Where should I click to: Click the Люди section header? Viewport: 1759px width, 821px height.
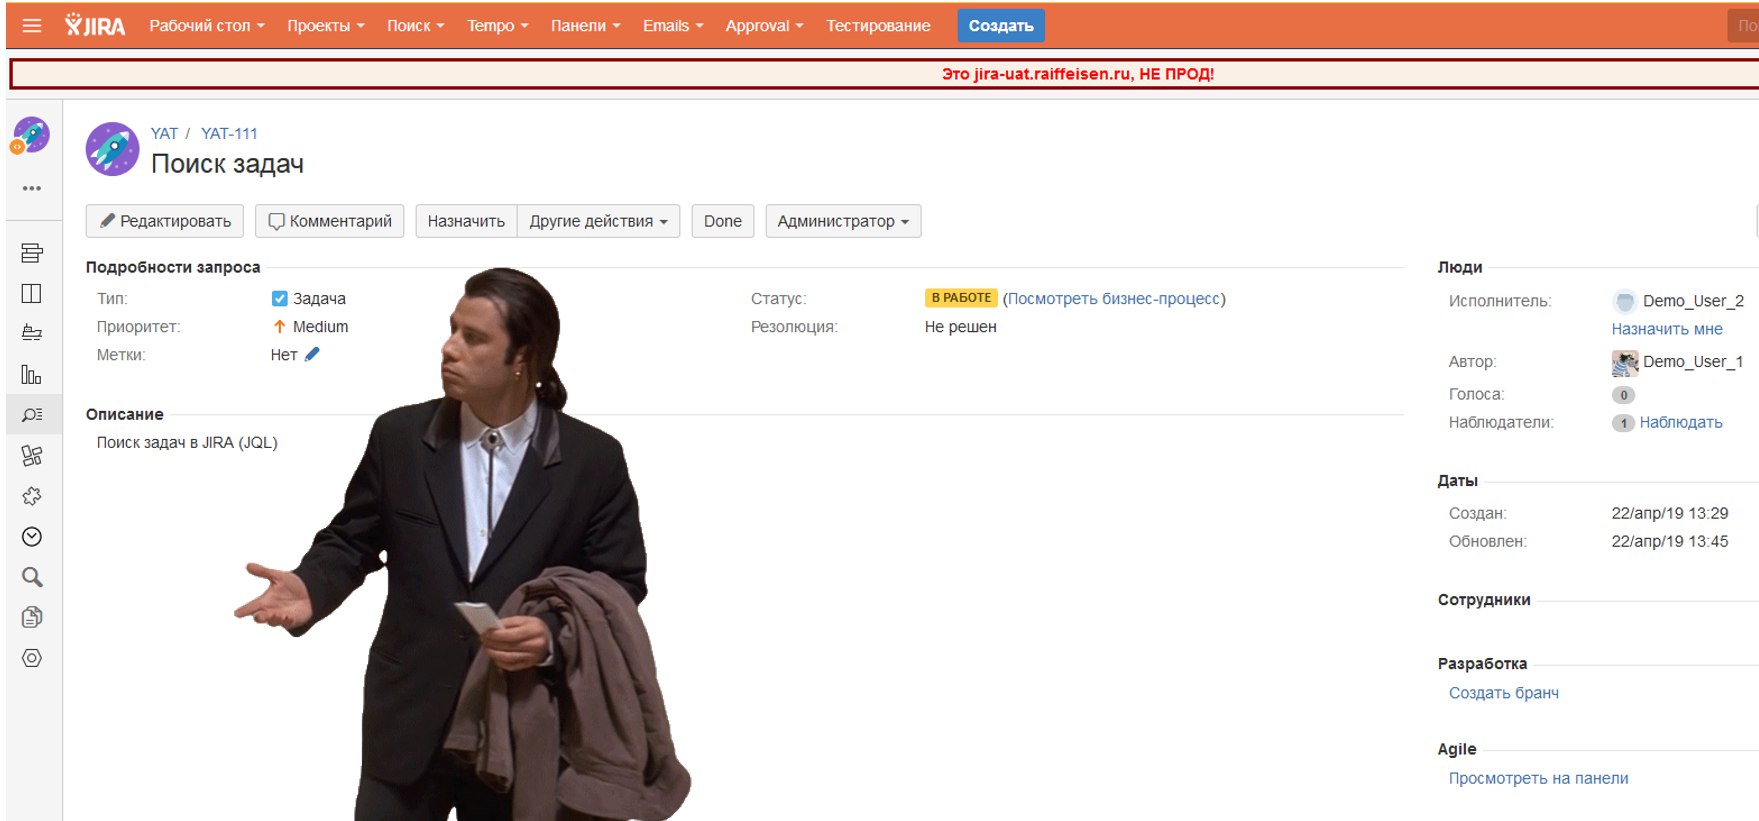click(x=1460, y=267)
